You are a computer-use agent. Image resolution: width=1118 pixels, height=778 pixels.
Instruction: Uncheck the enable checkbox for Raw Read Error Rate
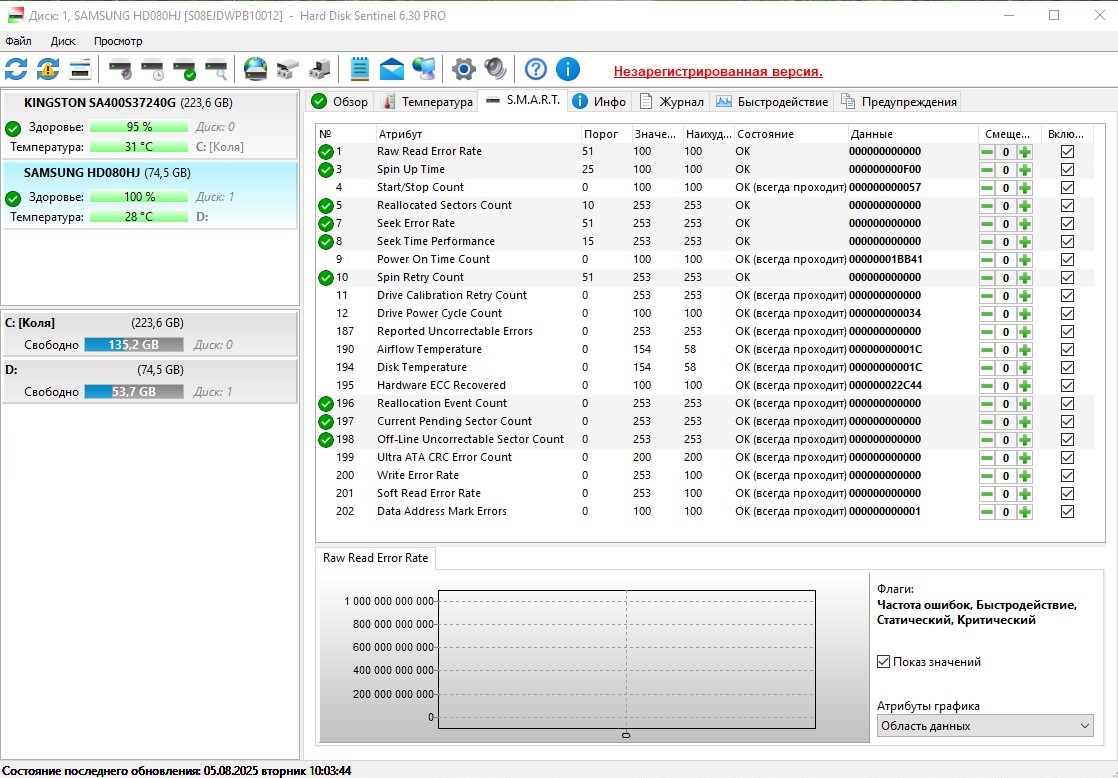click(x=1067, y=152)
